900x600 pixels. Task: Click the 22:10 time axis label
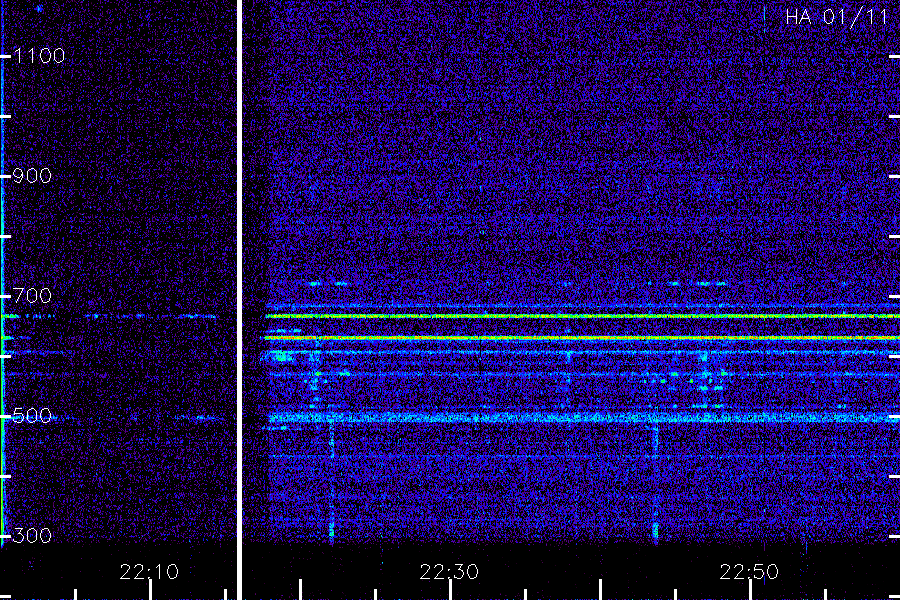click(x=149, y=572)
